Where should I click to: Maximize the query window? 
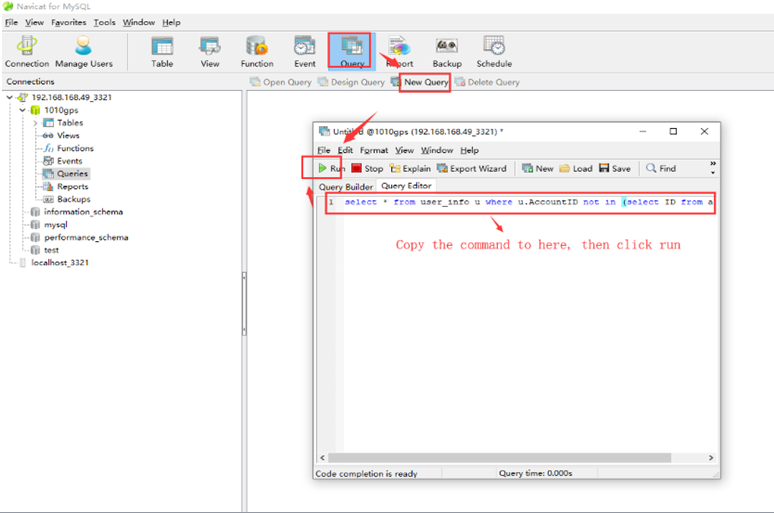(x=673, y=131)
